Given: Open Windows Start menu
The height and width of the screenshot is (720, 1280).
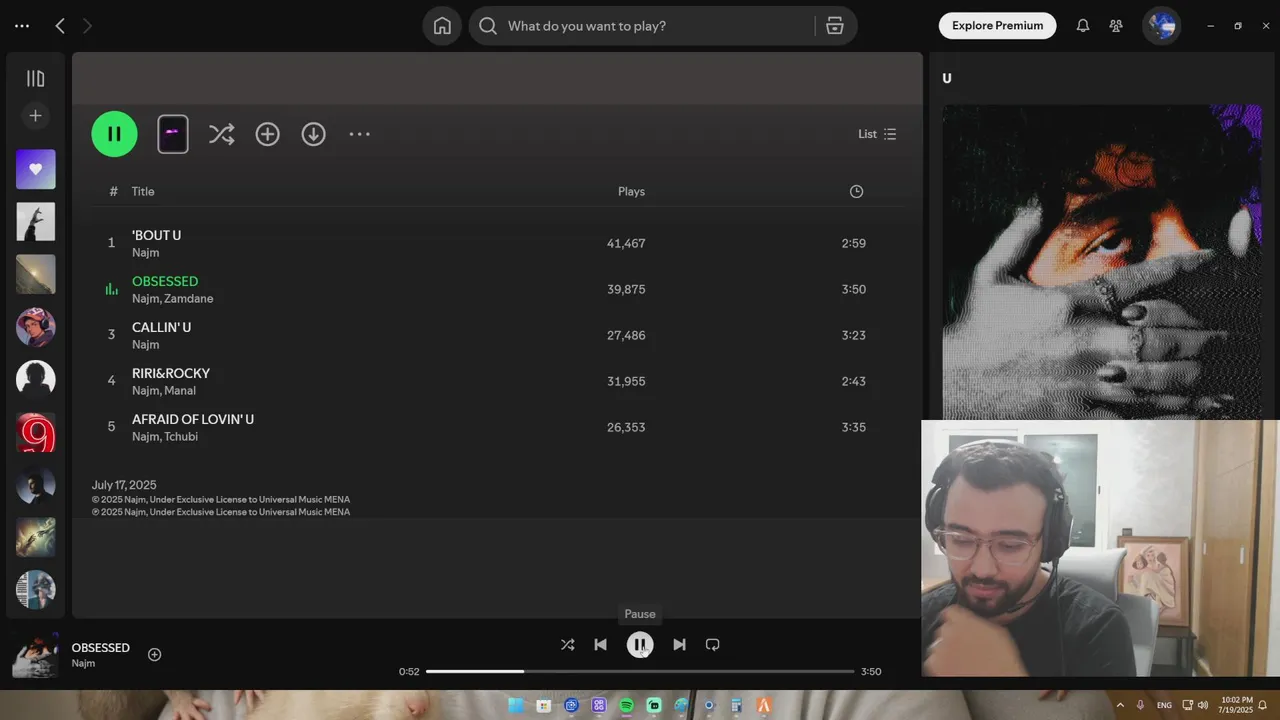Looking at the screenshot, I should tap(516, 705).
